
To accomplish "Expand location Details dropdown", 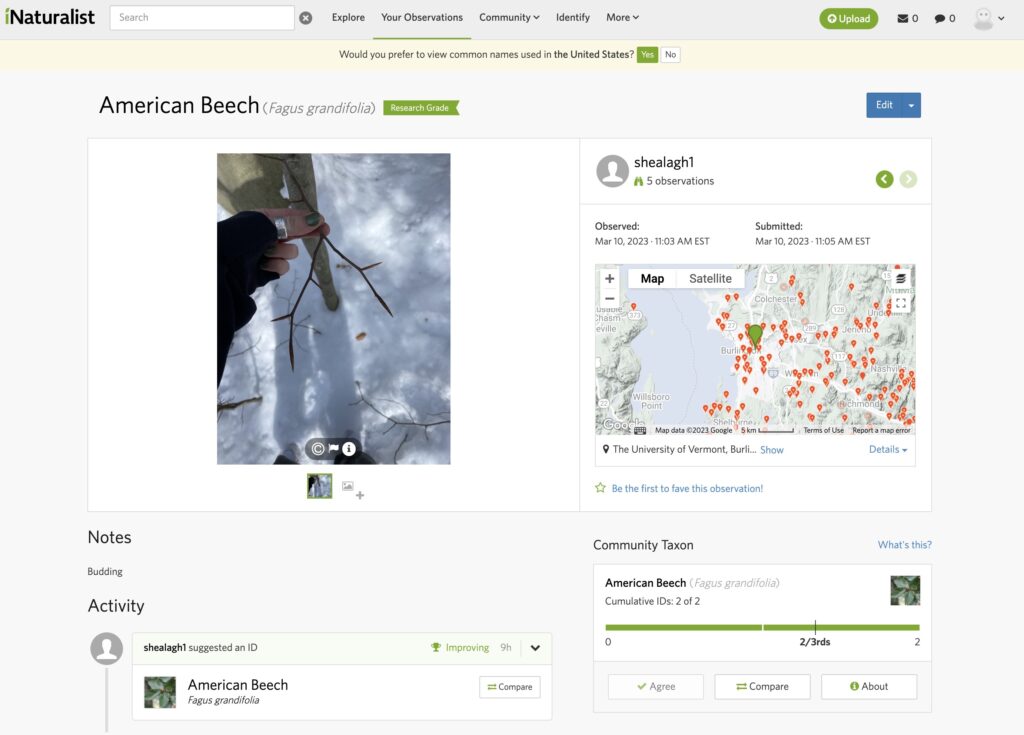I will pyautogui.click(x=888, y=450).
